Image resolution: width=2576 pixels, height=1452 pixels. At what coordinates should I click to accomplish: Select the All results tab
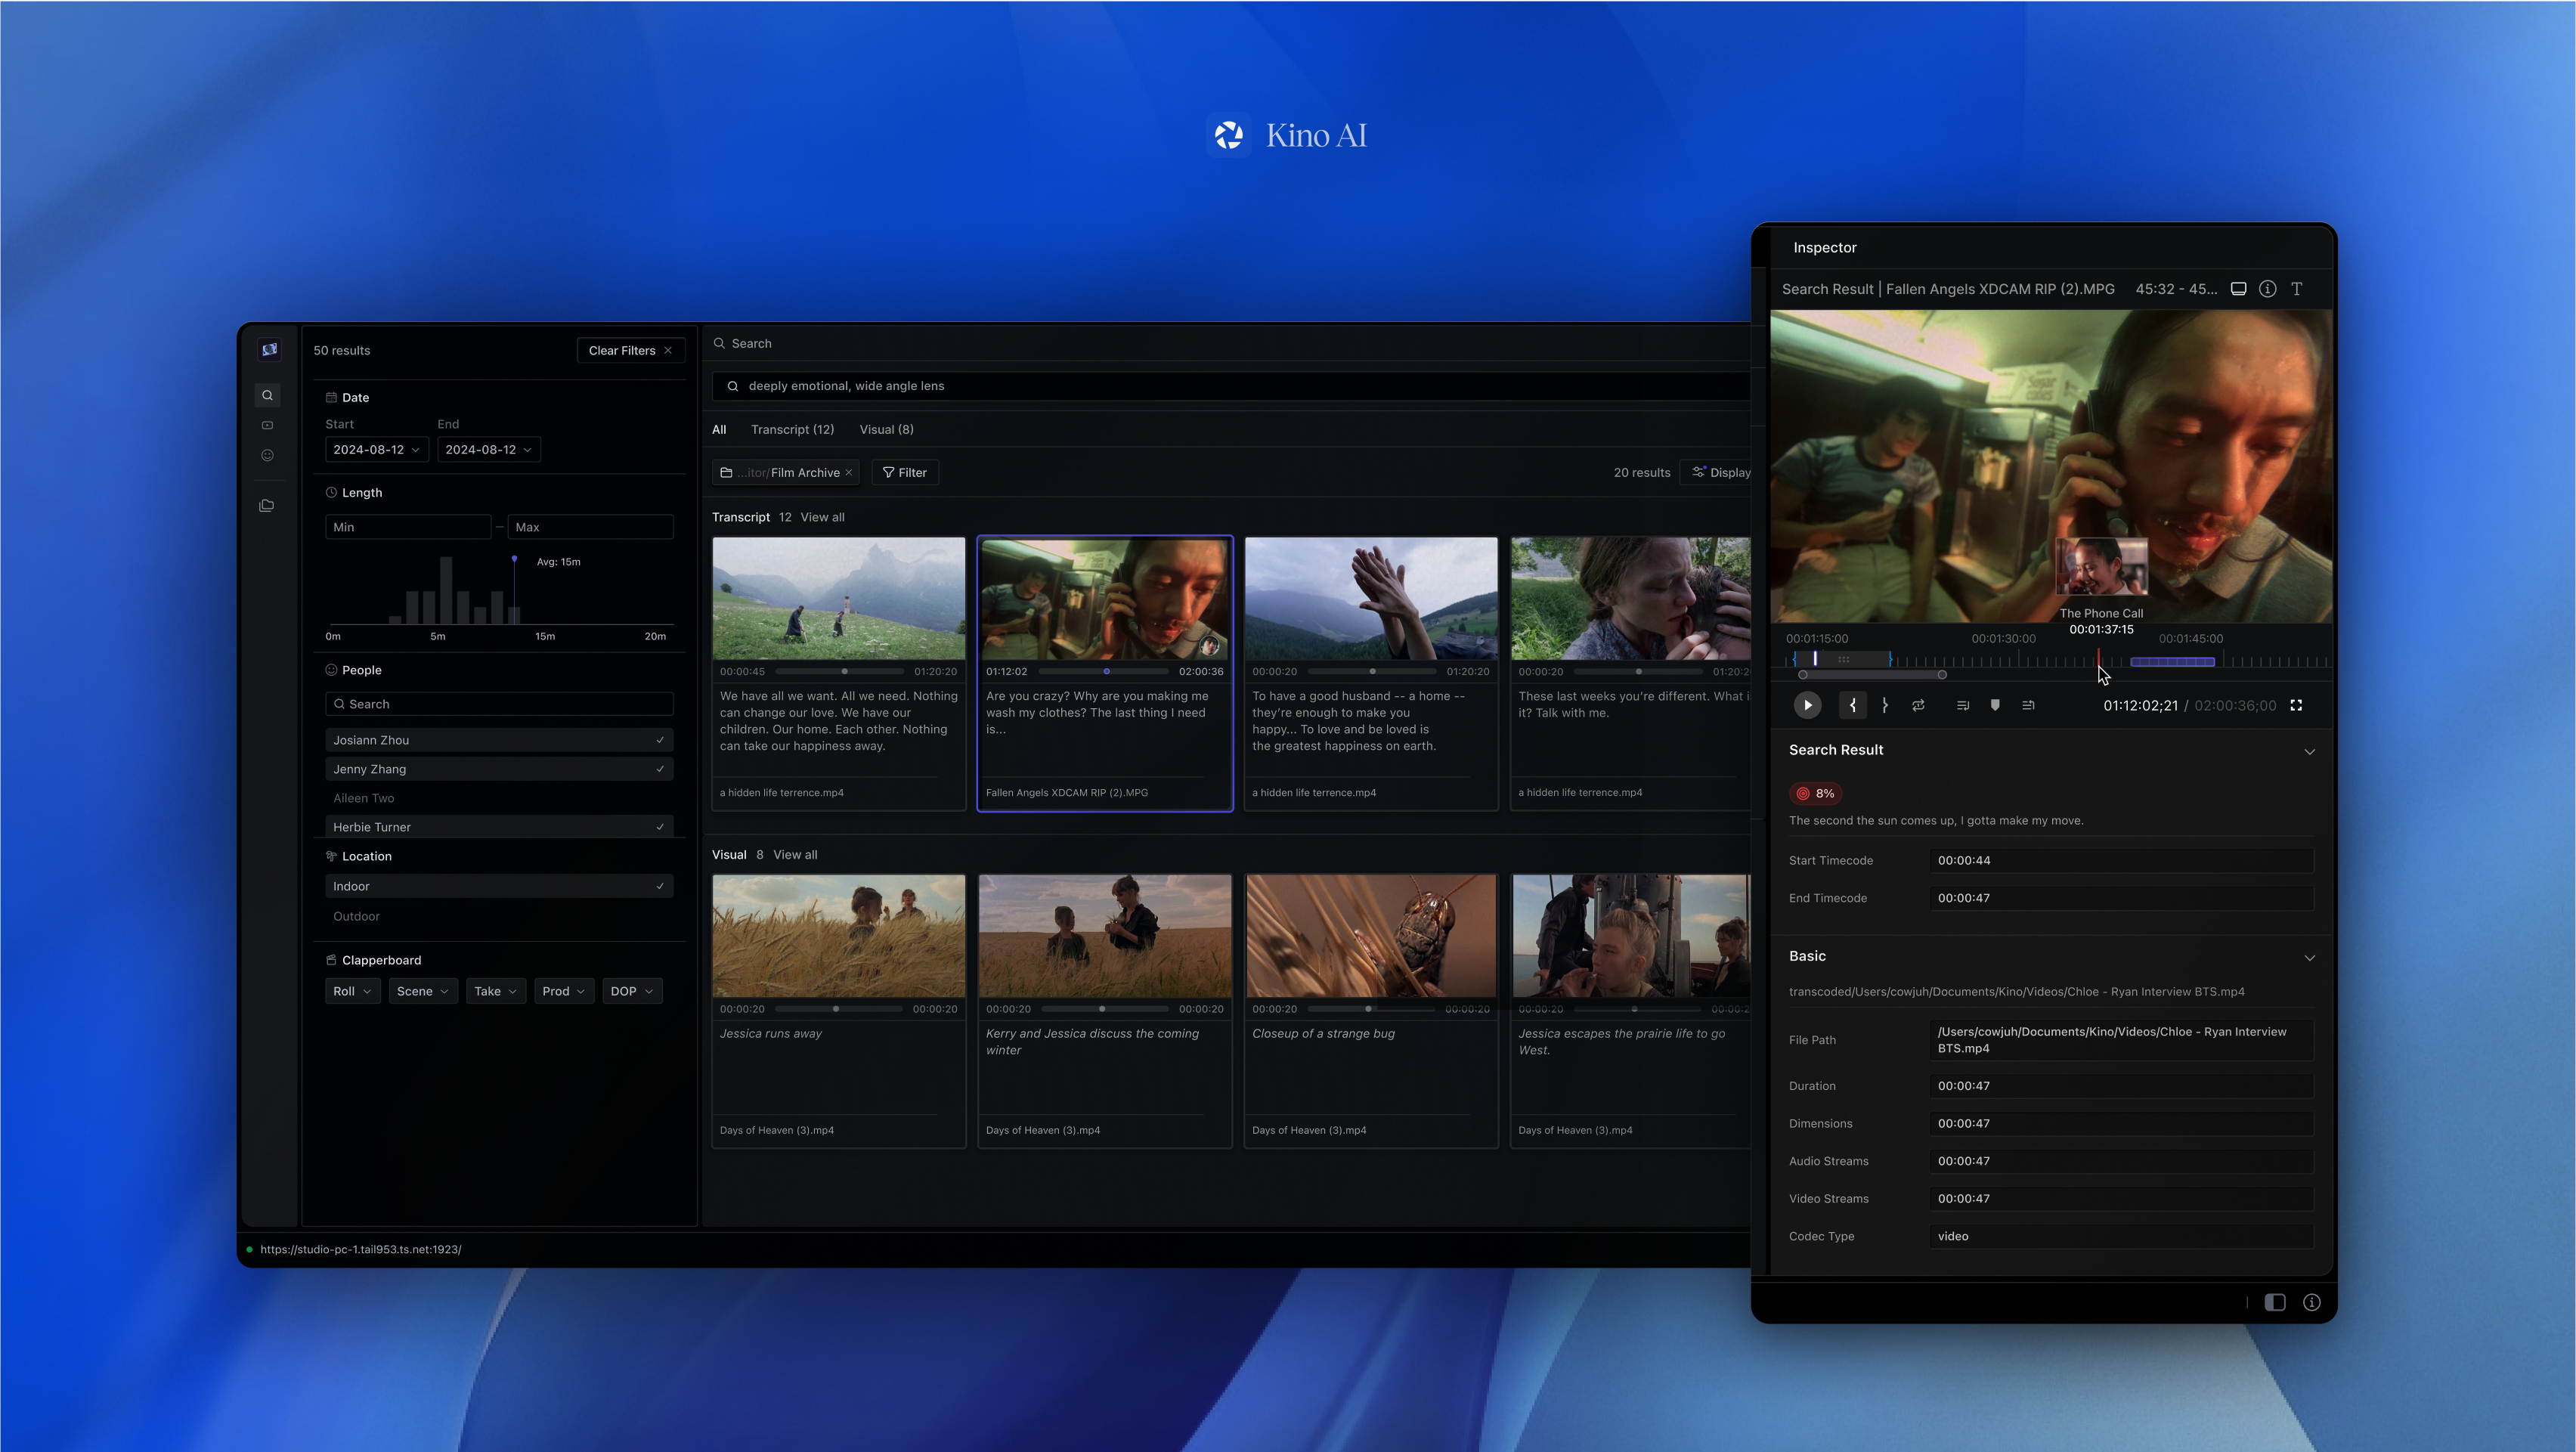[719, 430]
